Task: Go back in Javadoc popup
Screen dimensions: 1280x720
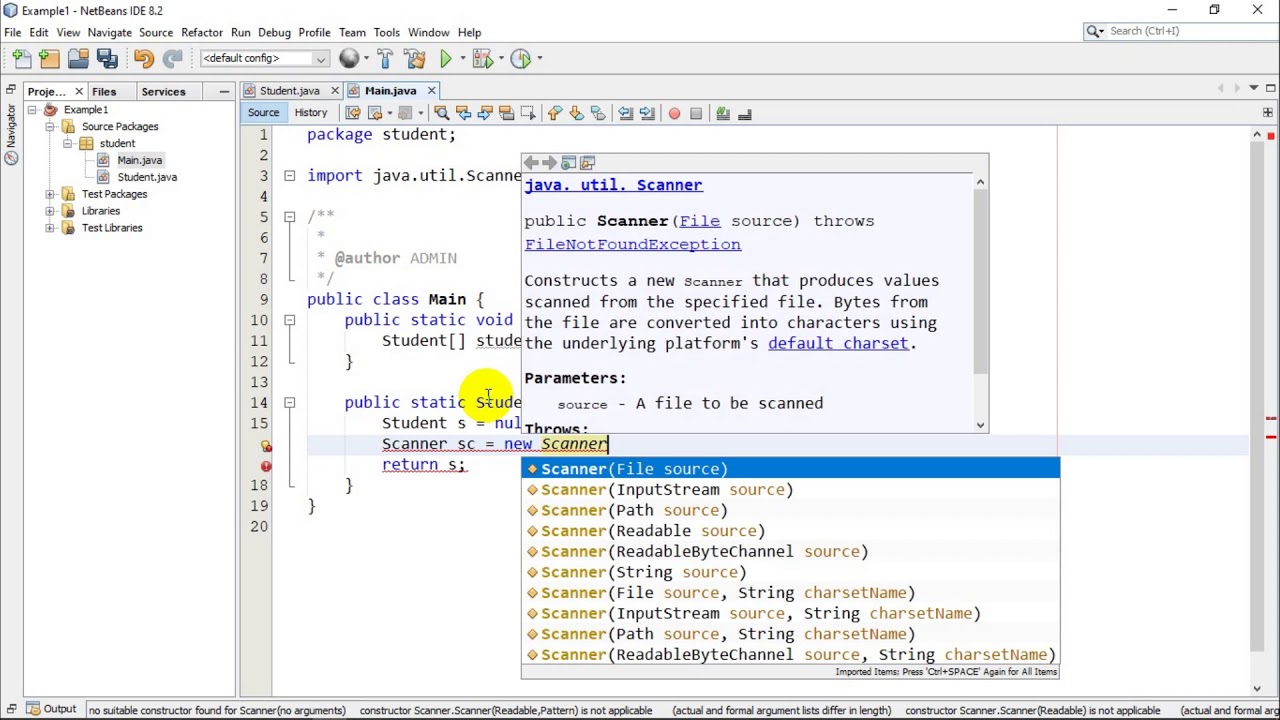Action: coord(532,163)
